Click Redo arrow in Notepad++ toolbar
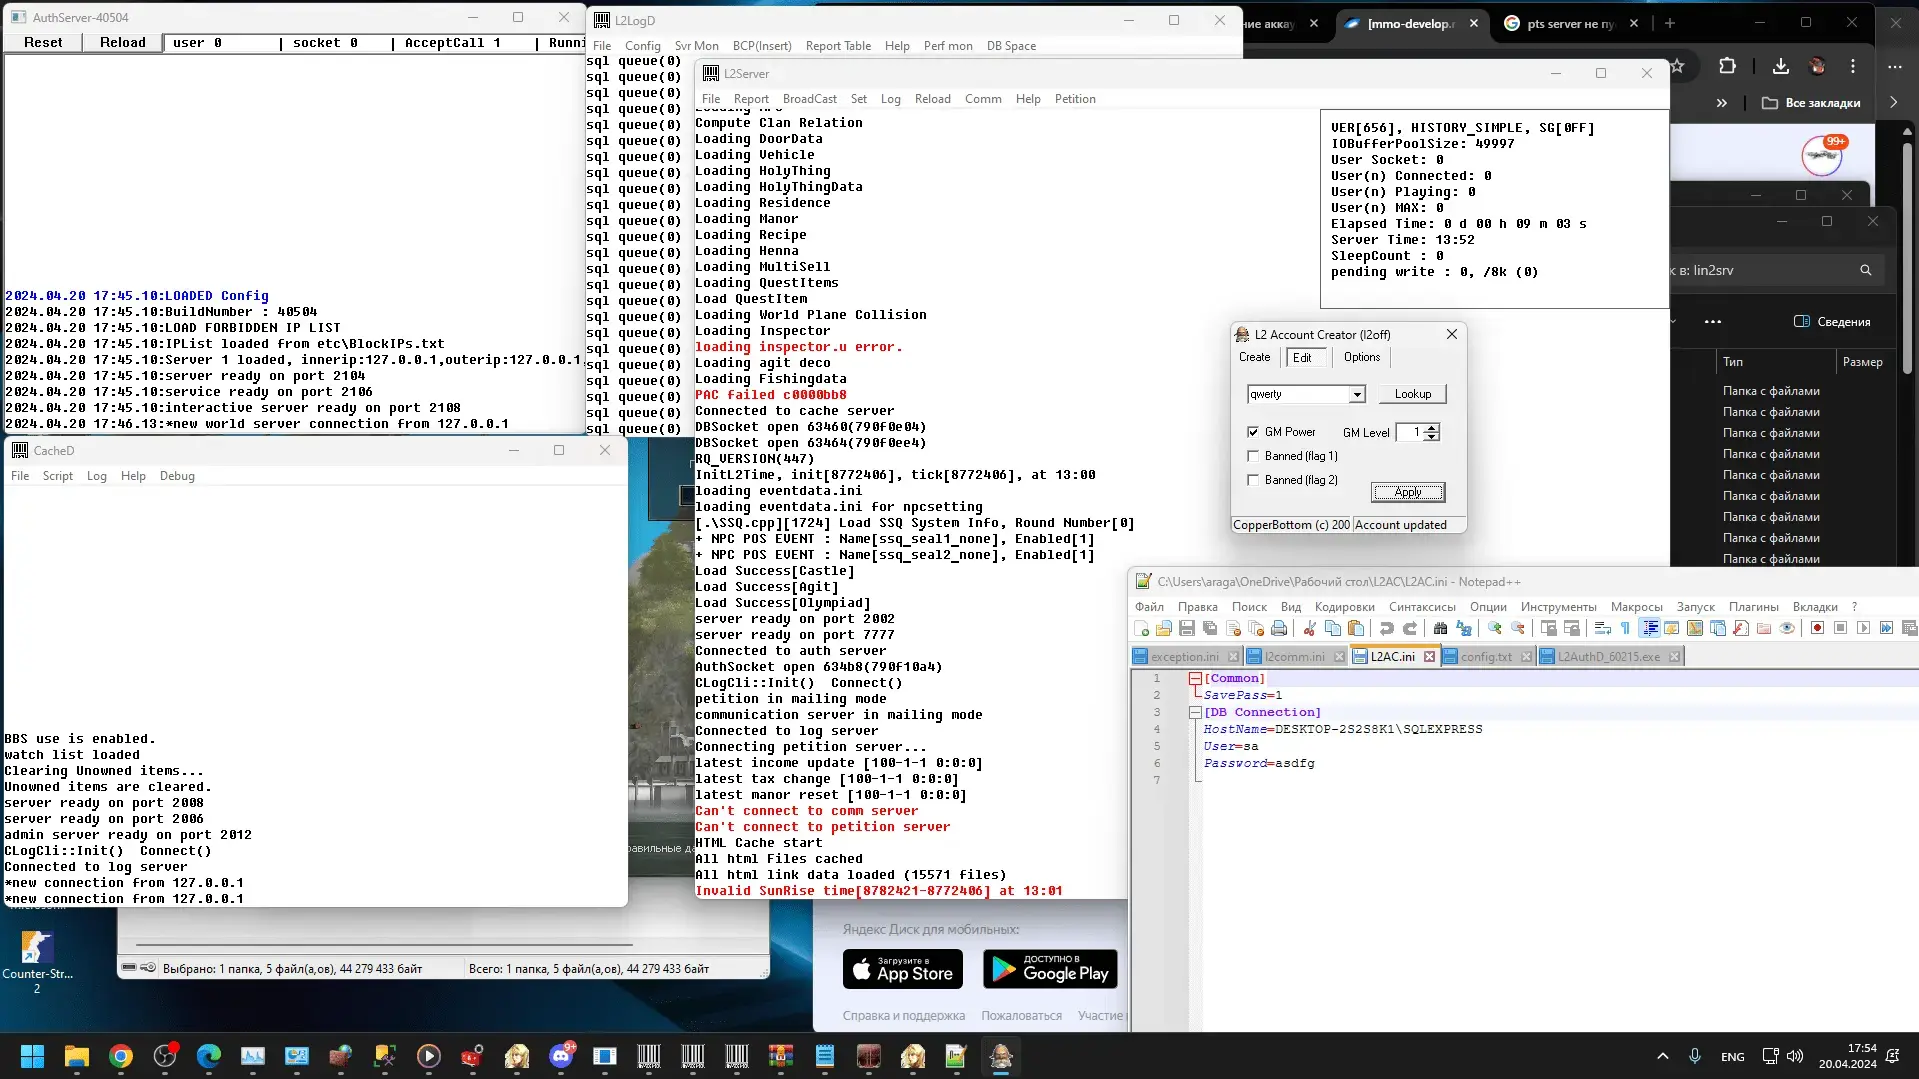The height and width of the screenshot is (1079, 1919). click(x=1410, y=628)
